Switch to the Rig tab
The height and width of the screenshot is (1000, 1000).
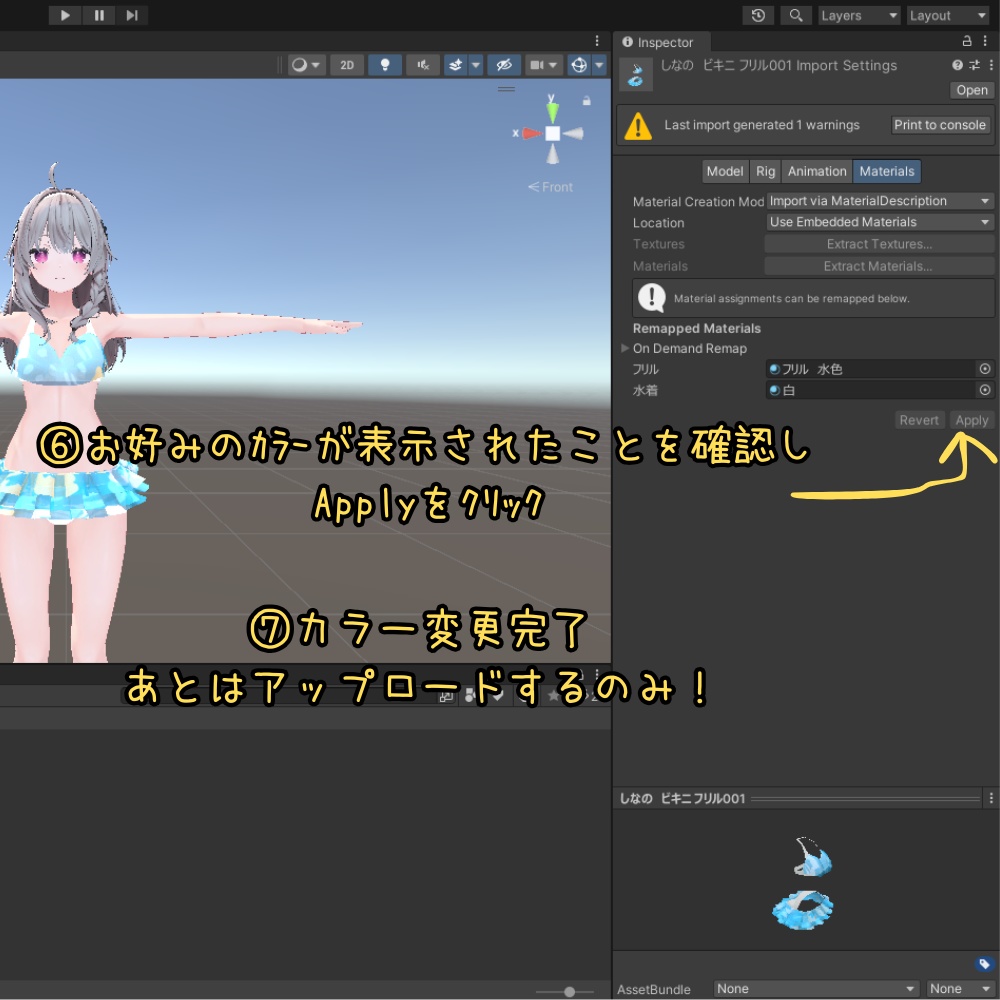point(765,171)
